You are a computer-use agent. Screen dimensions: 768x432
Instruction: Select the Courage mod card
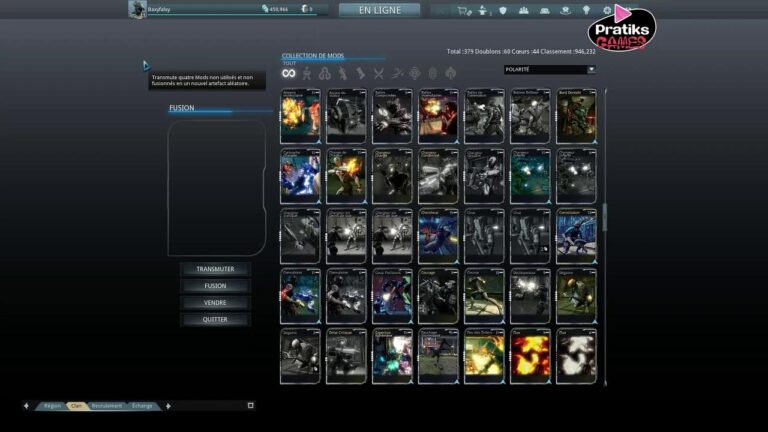[x=438, y=296]
